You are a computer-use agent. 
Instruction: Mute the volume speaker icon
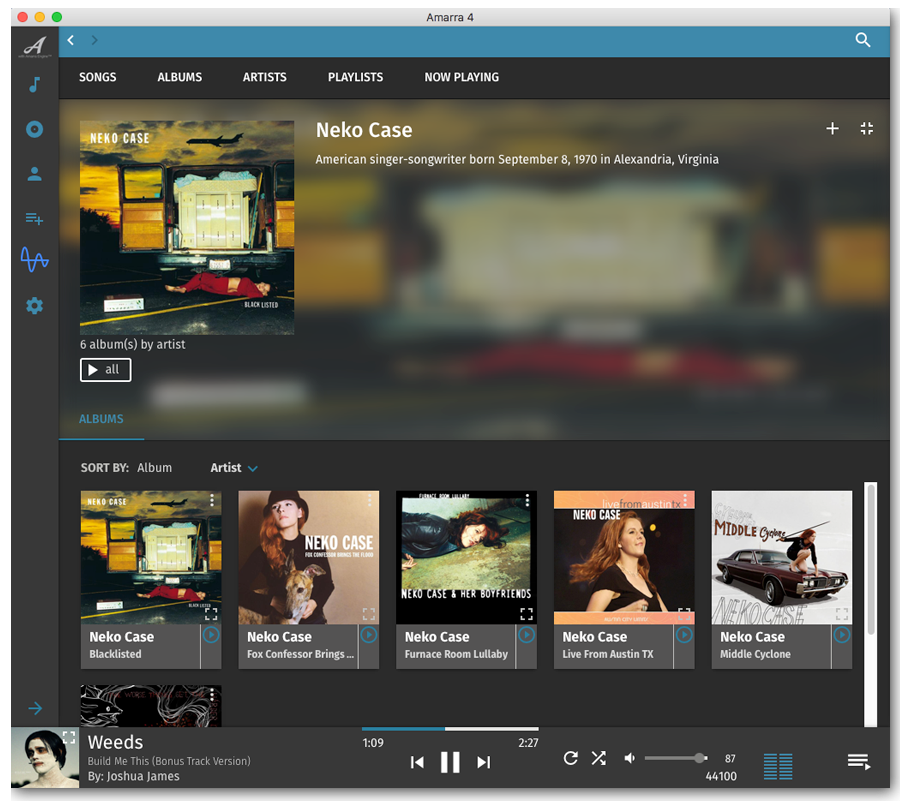tap(629, 758)
